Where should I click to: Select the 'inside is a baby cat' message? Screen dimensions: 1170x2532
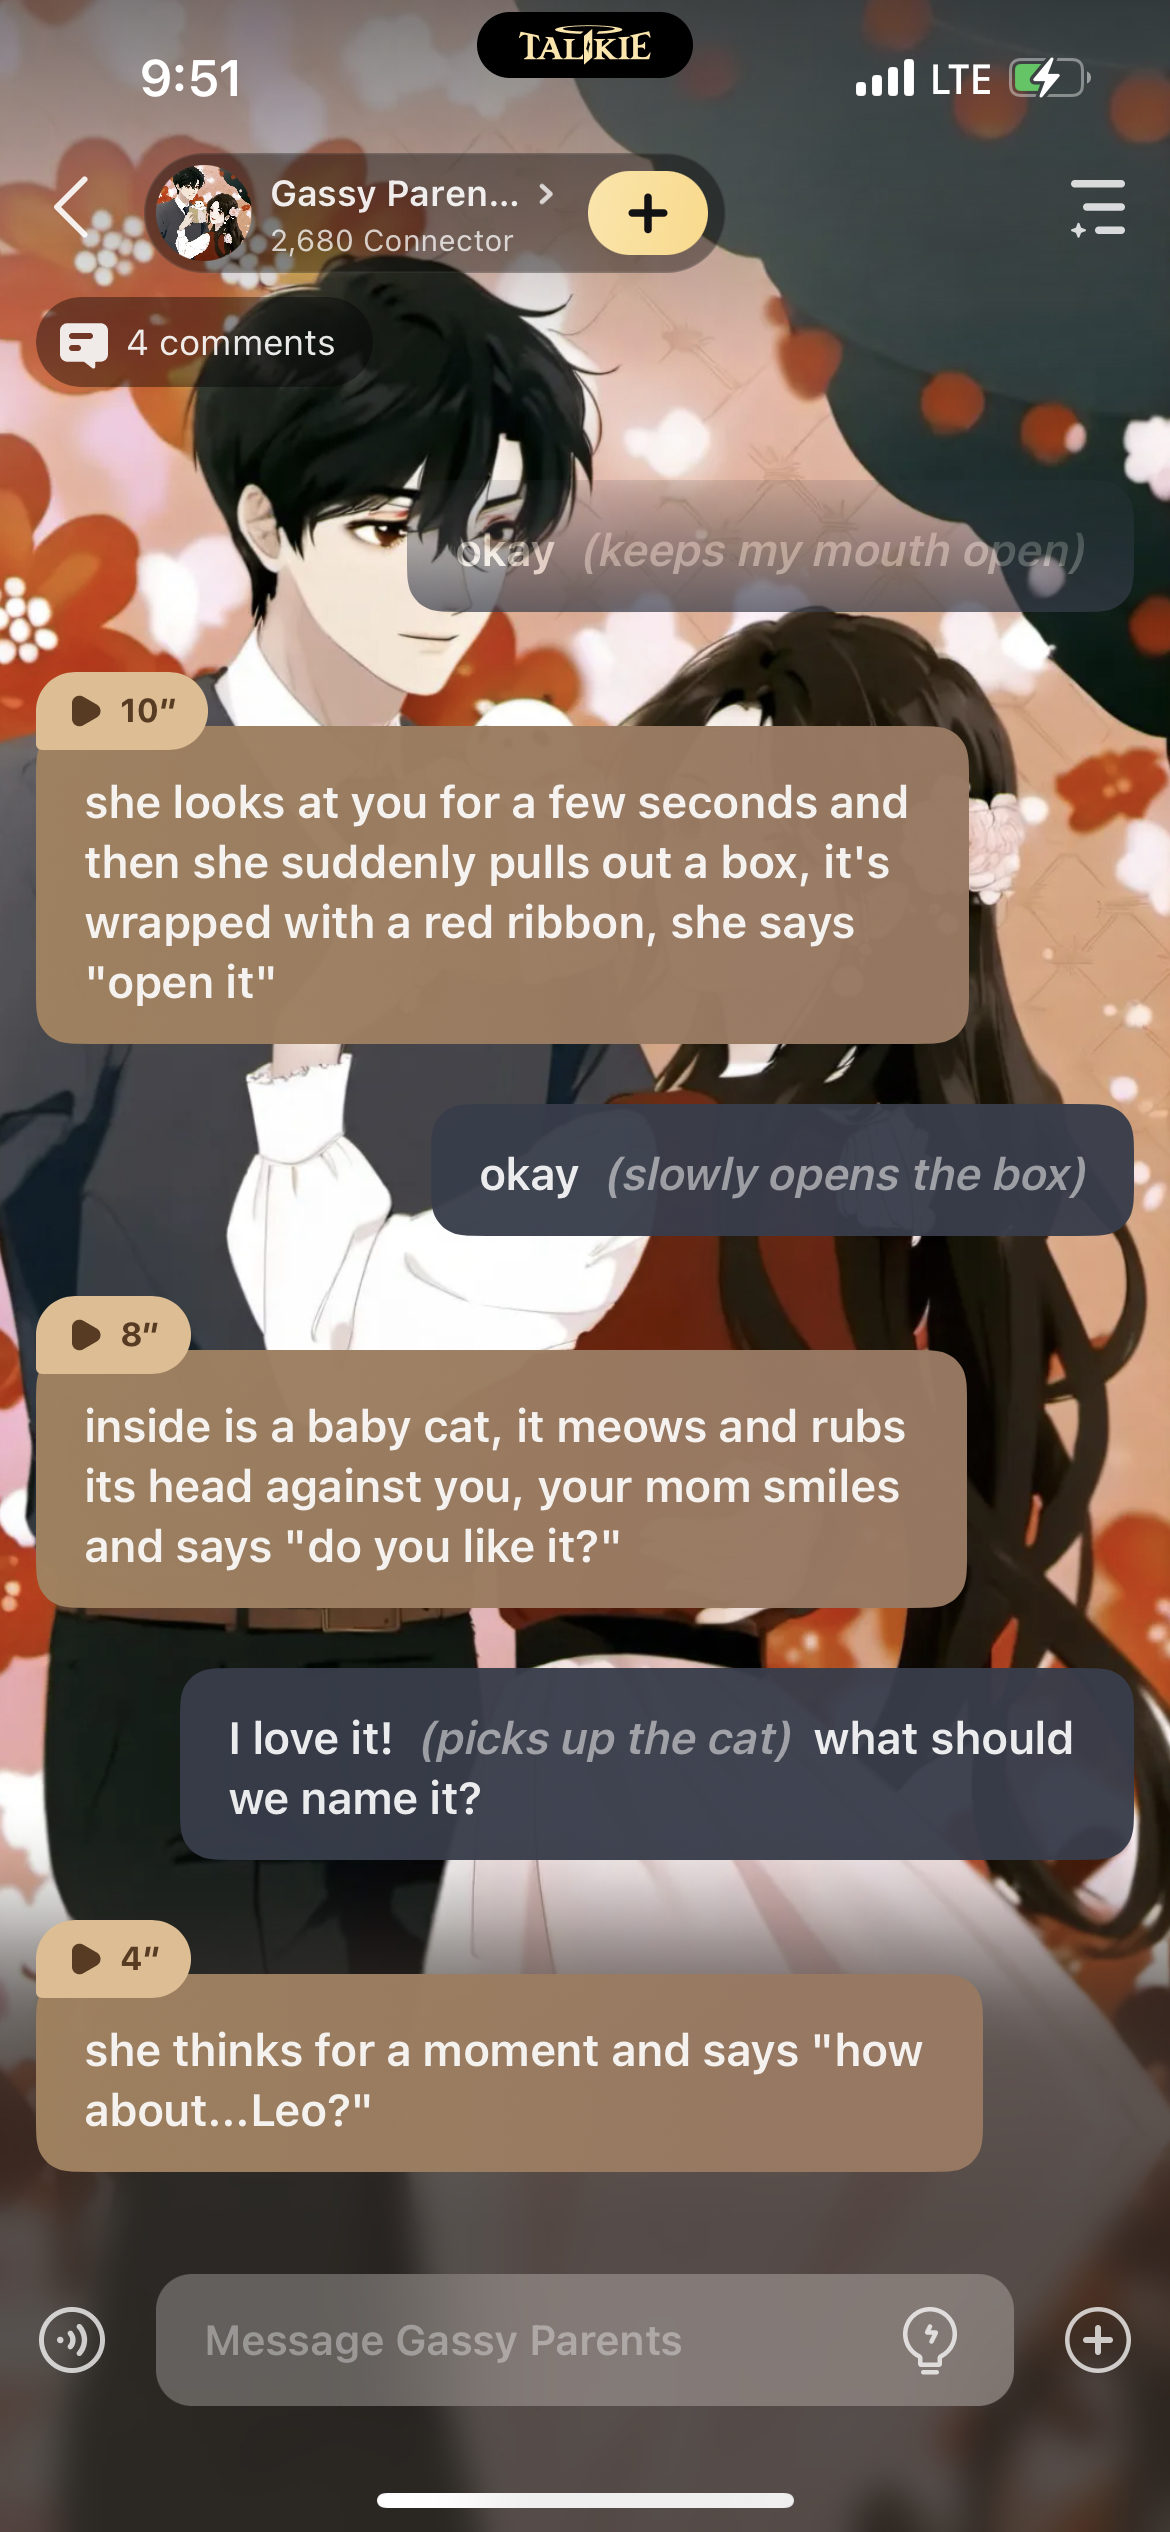(501, 1480)
